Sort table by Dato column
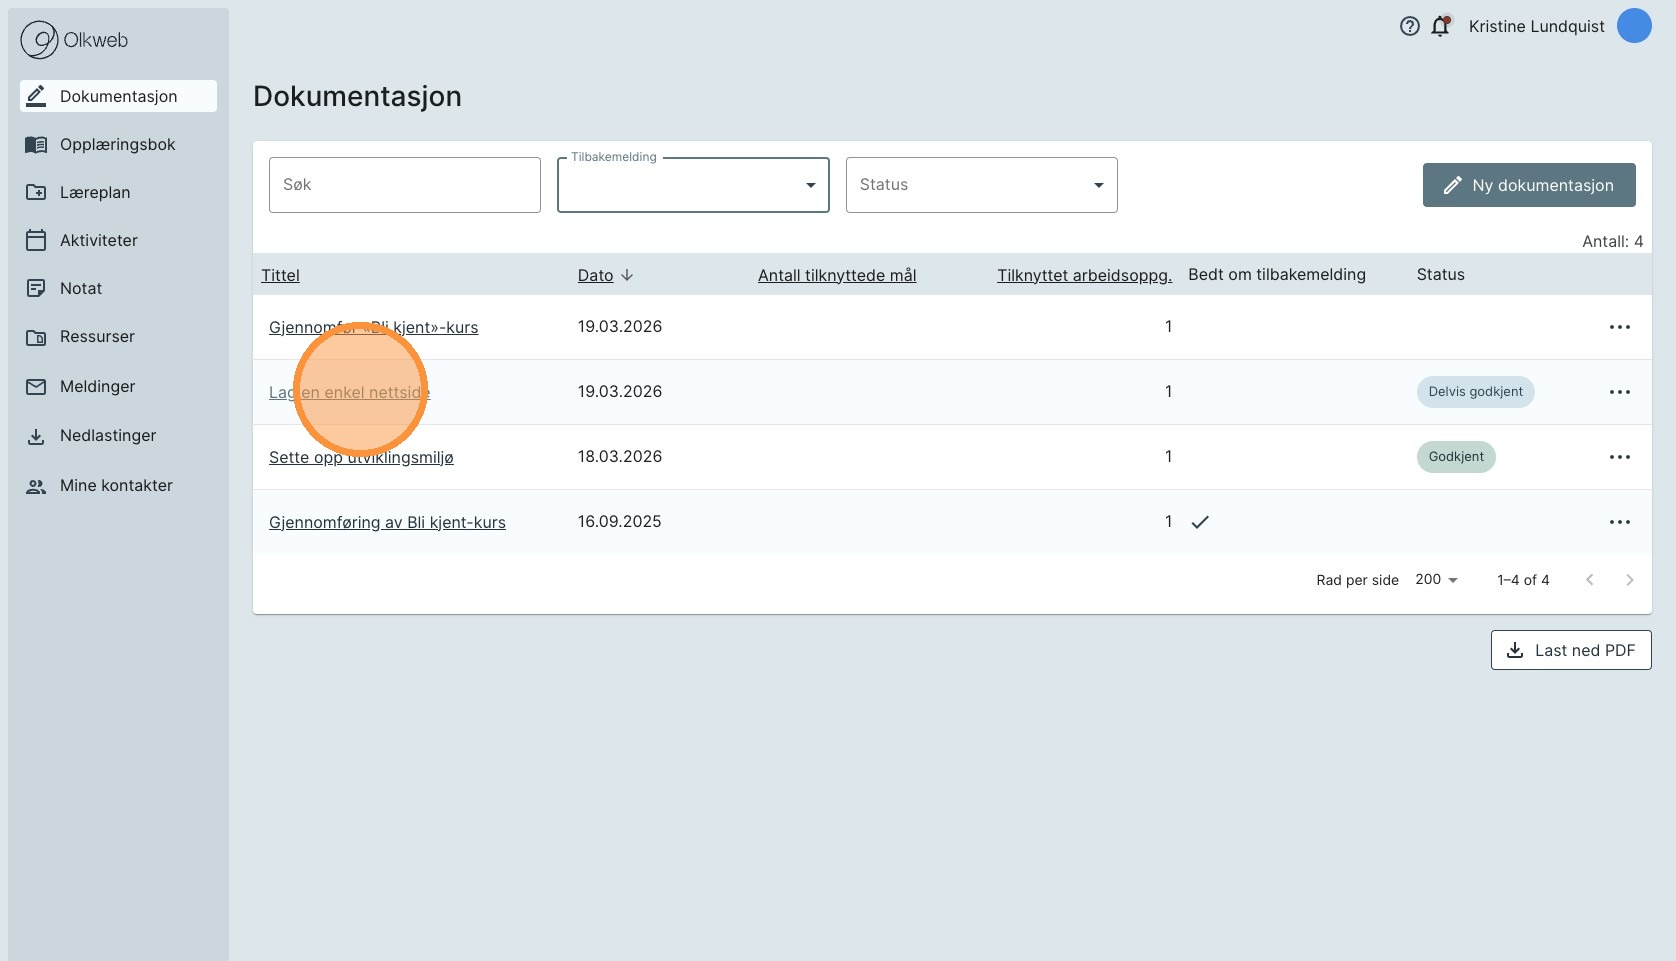Viewport: 1676px width, 961px height. pyautogui.click(x=595, y=275)
